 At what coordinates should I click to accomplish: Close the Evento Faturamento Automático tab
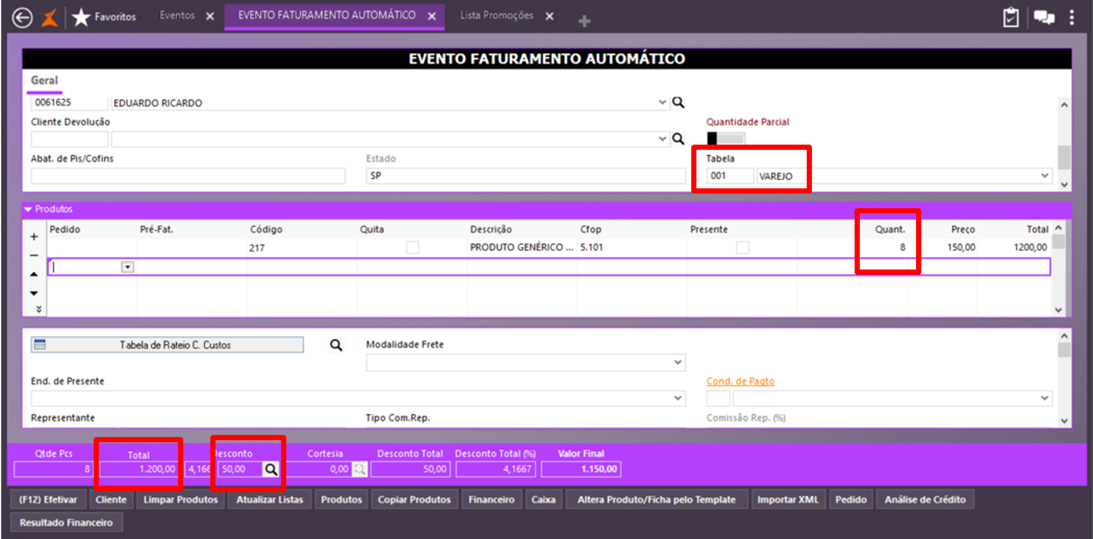[432, 16]
